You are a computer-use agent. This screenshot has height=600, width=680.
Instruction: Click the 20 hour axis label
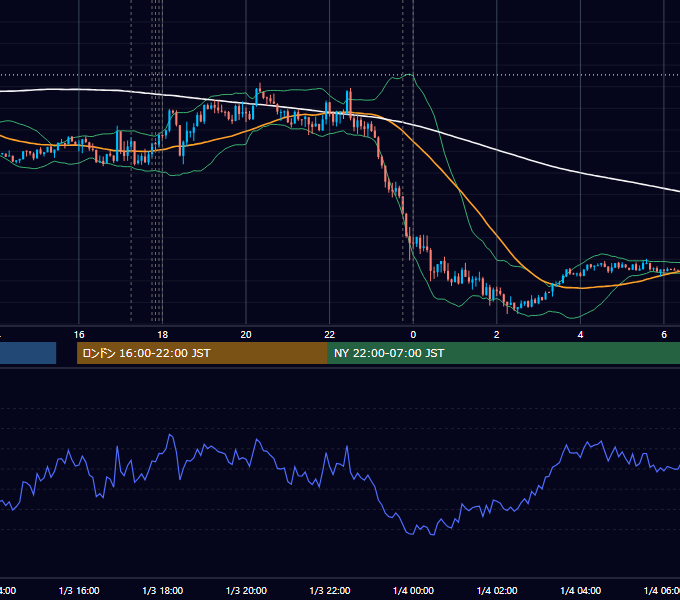(246, 335)
